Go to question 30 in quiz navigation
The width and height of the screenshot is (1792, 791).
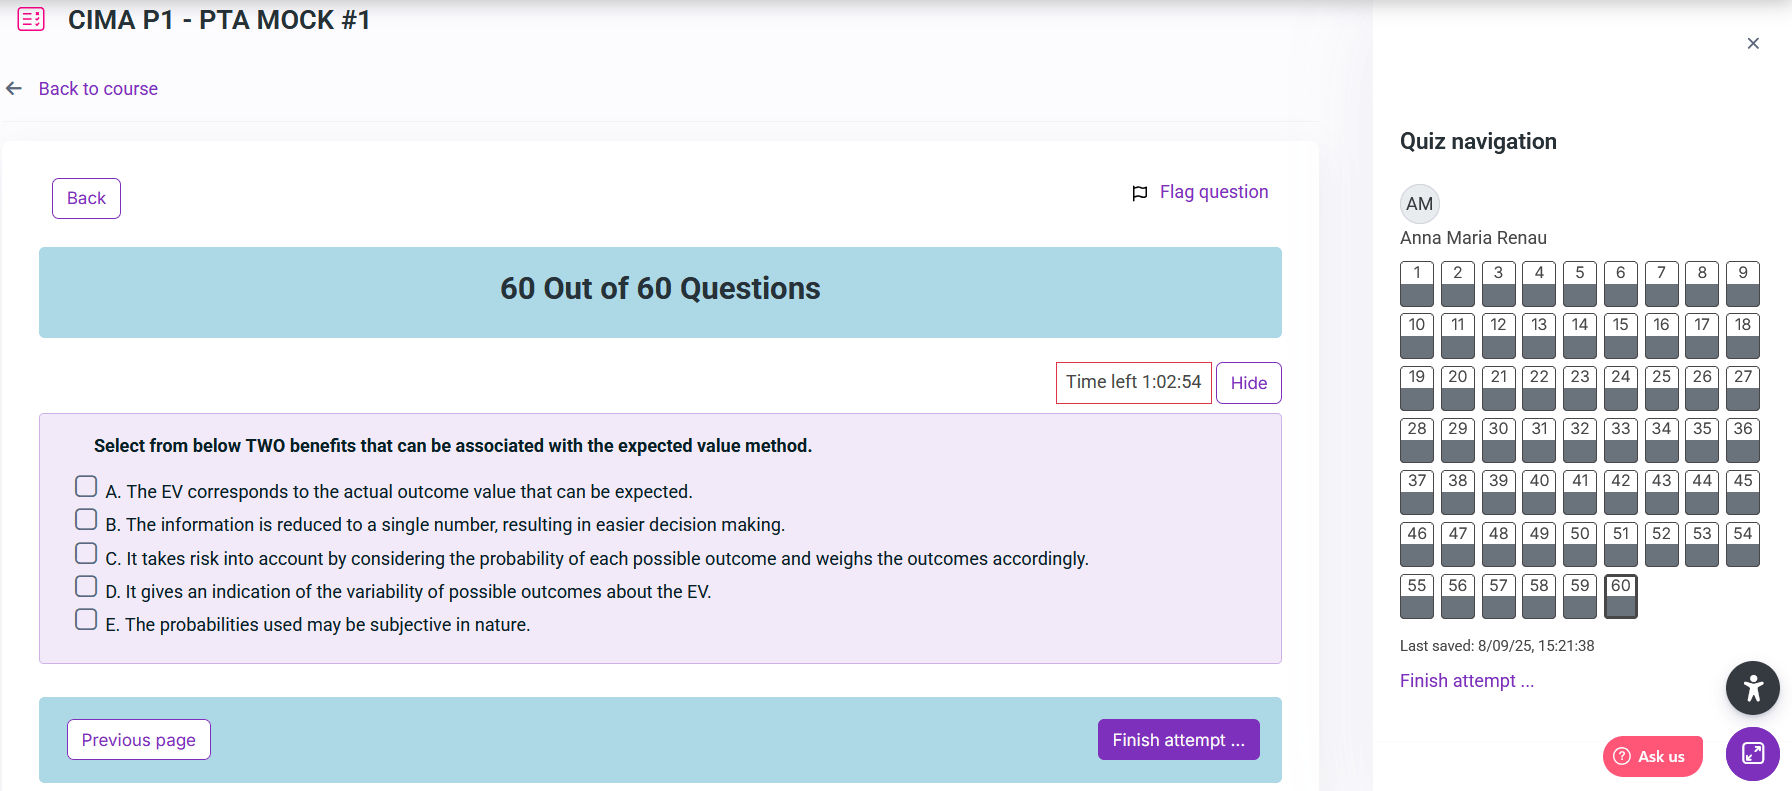click(1498, 440)
